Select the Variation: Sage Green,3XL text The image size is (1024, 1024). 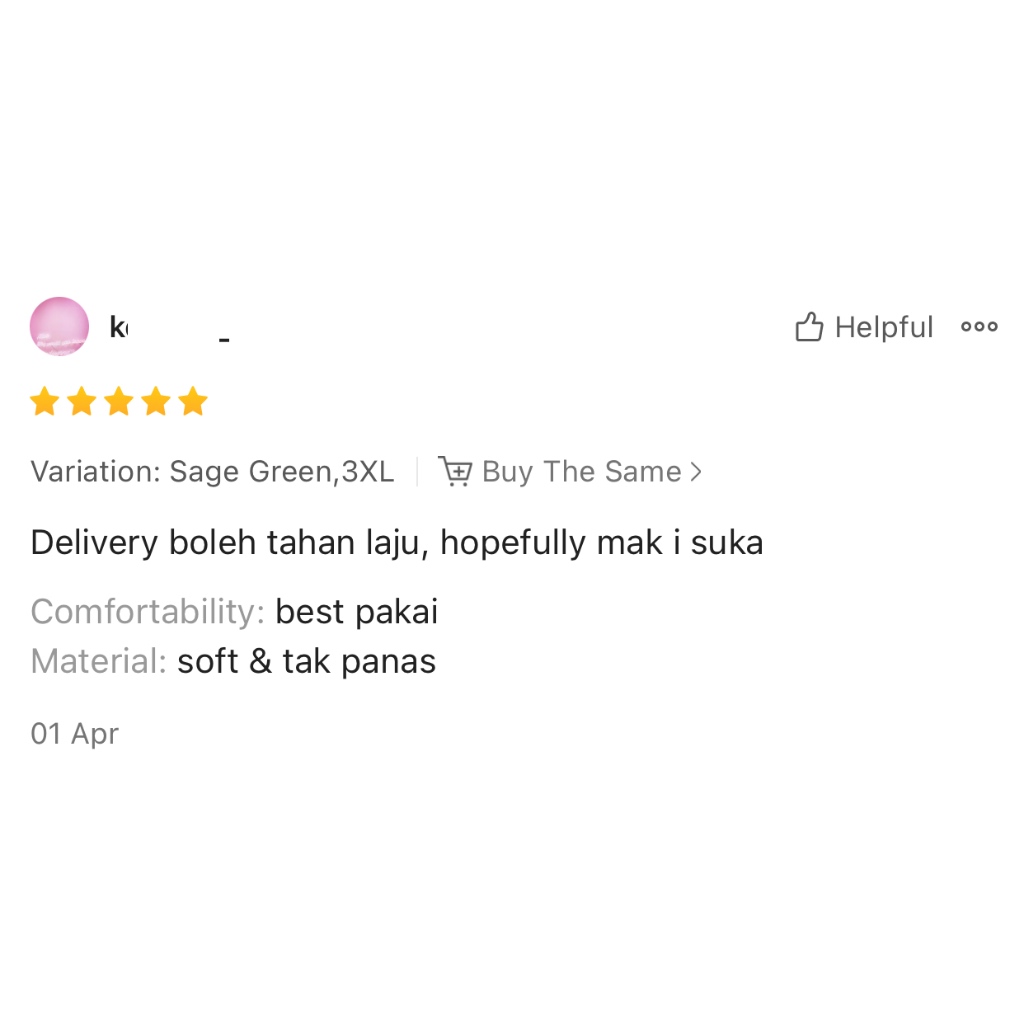coord(212,472)
